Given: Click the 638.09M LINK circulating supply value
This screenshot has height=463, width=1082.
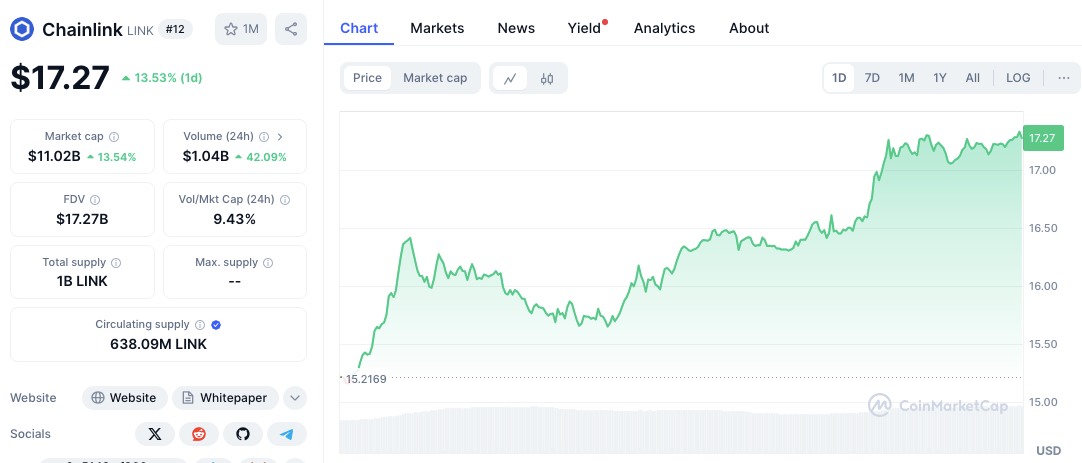Looking at the screenshot, I should [158, 344].
